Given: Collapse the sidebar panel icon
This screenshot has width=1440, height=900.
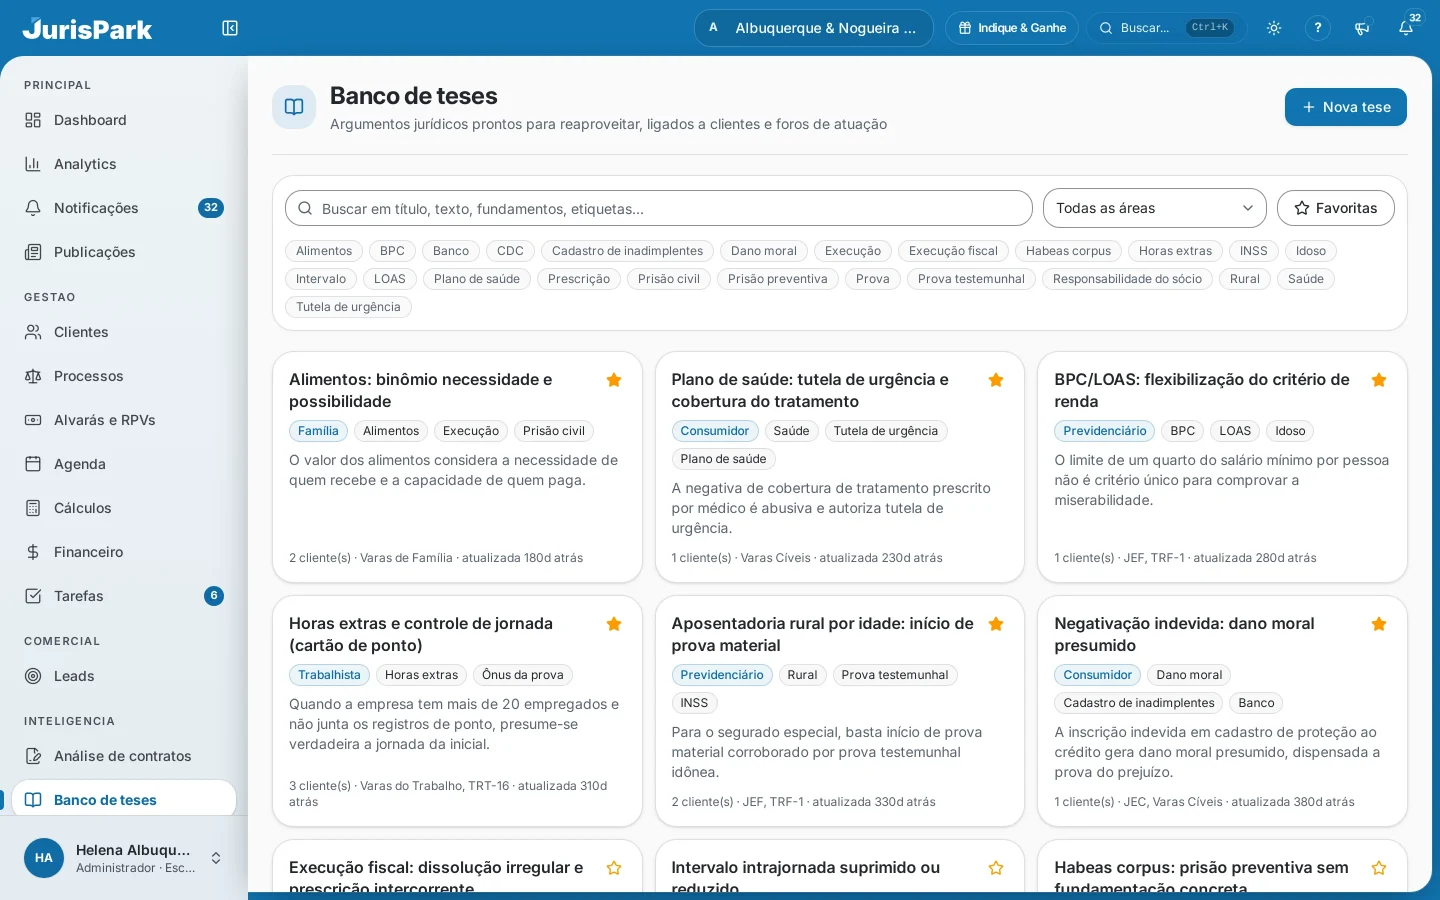Looking at the screenshot, I should point(230,28).
